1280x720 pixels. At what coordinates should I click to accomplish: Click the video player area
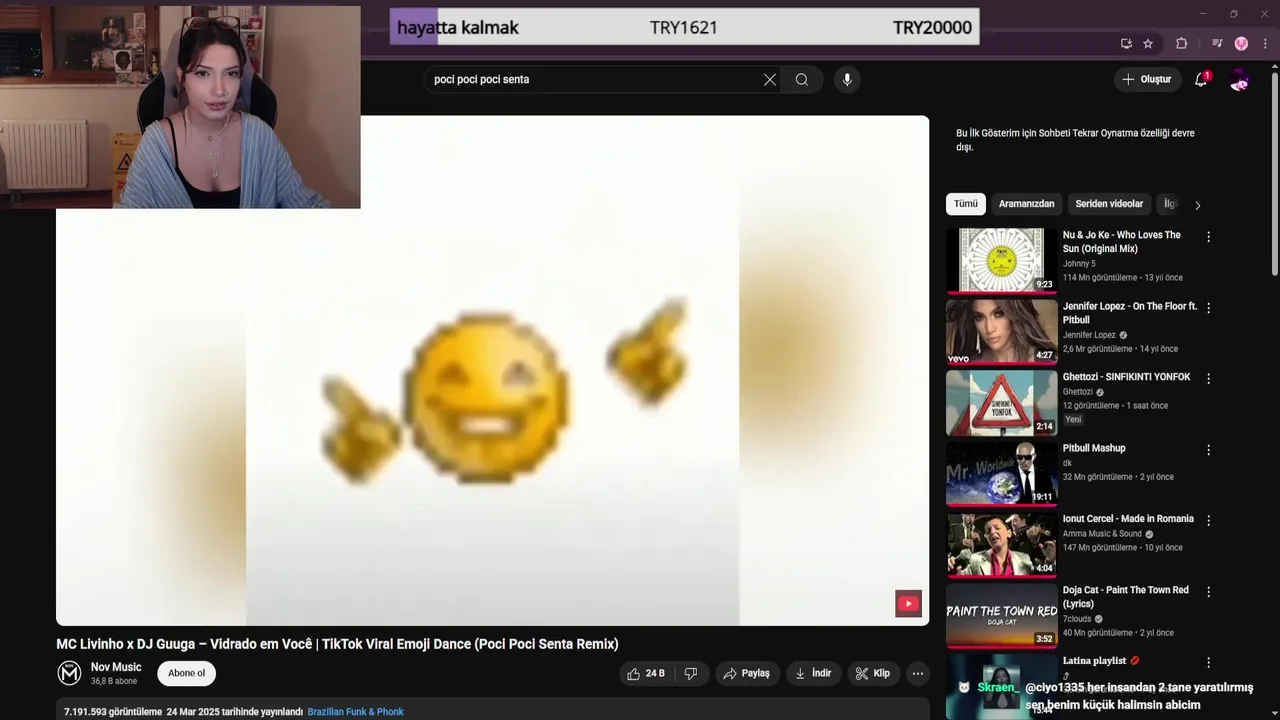492,370
